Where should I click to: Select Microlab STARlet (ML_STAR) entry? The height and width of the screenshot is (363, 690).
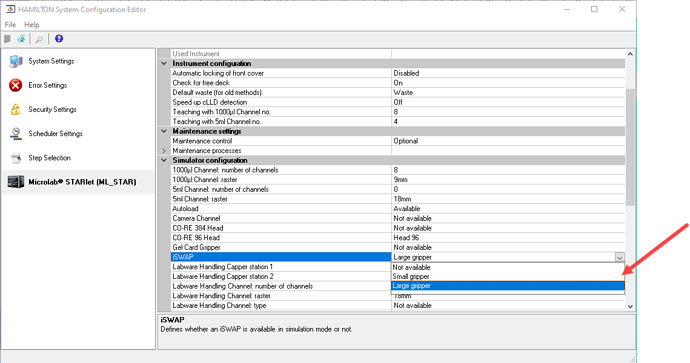[x=82, y=182]
